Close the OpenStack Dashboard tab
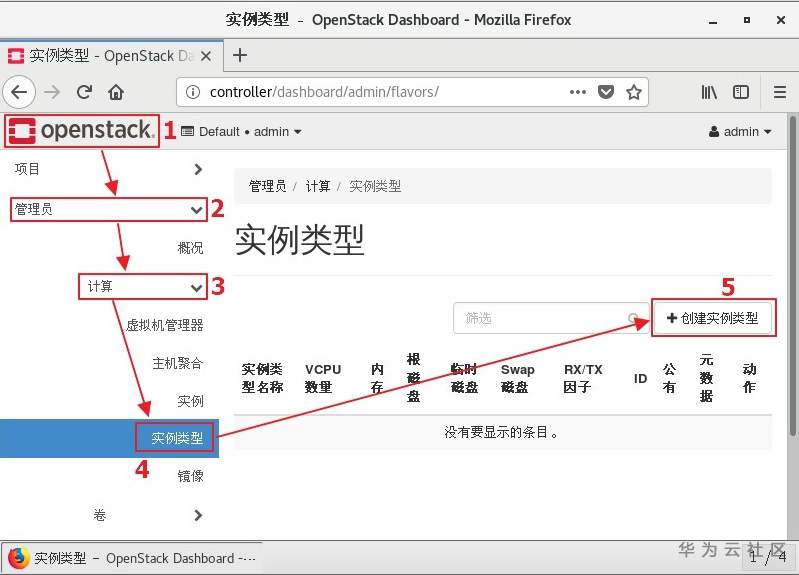Screen dimensions: 799x575 (206, 56)
